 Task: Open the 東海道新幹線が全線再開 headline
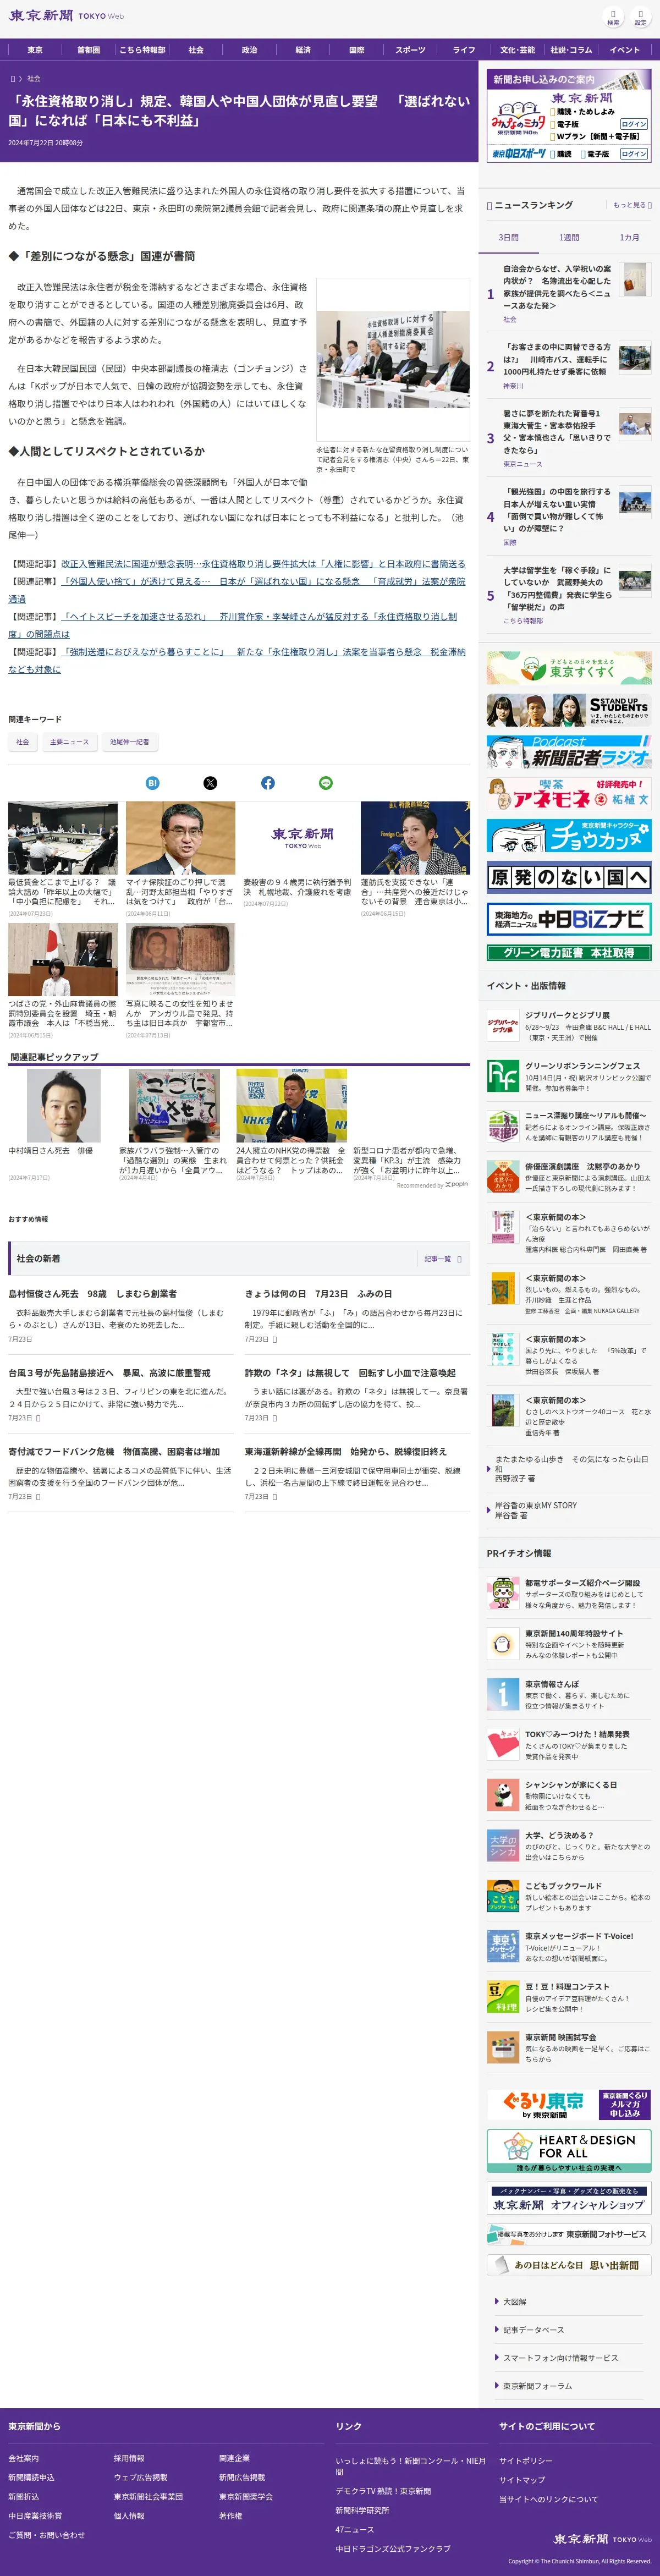(346, 1452)
